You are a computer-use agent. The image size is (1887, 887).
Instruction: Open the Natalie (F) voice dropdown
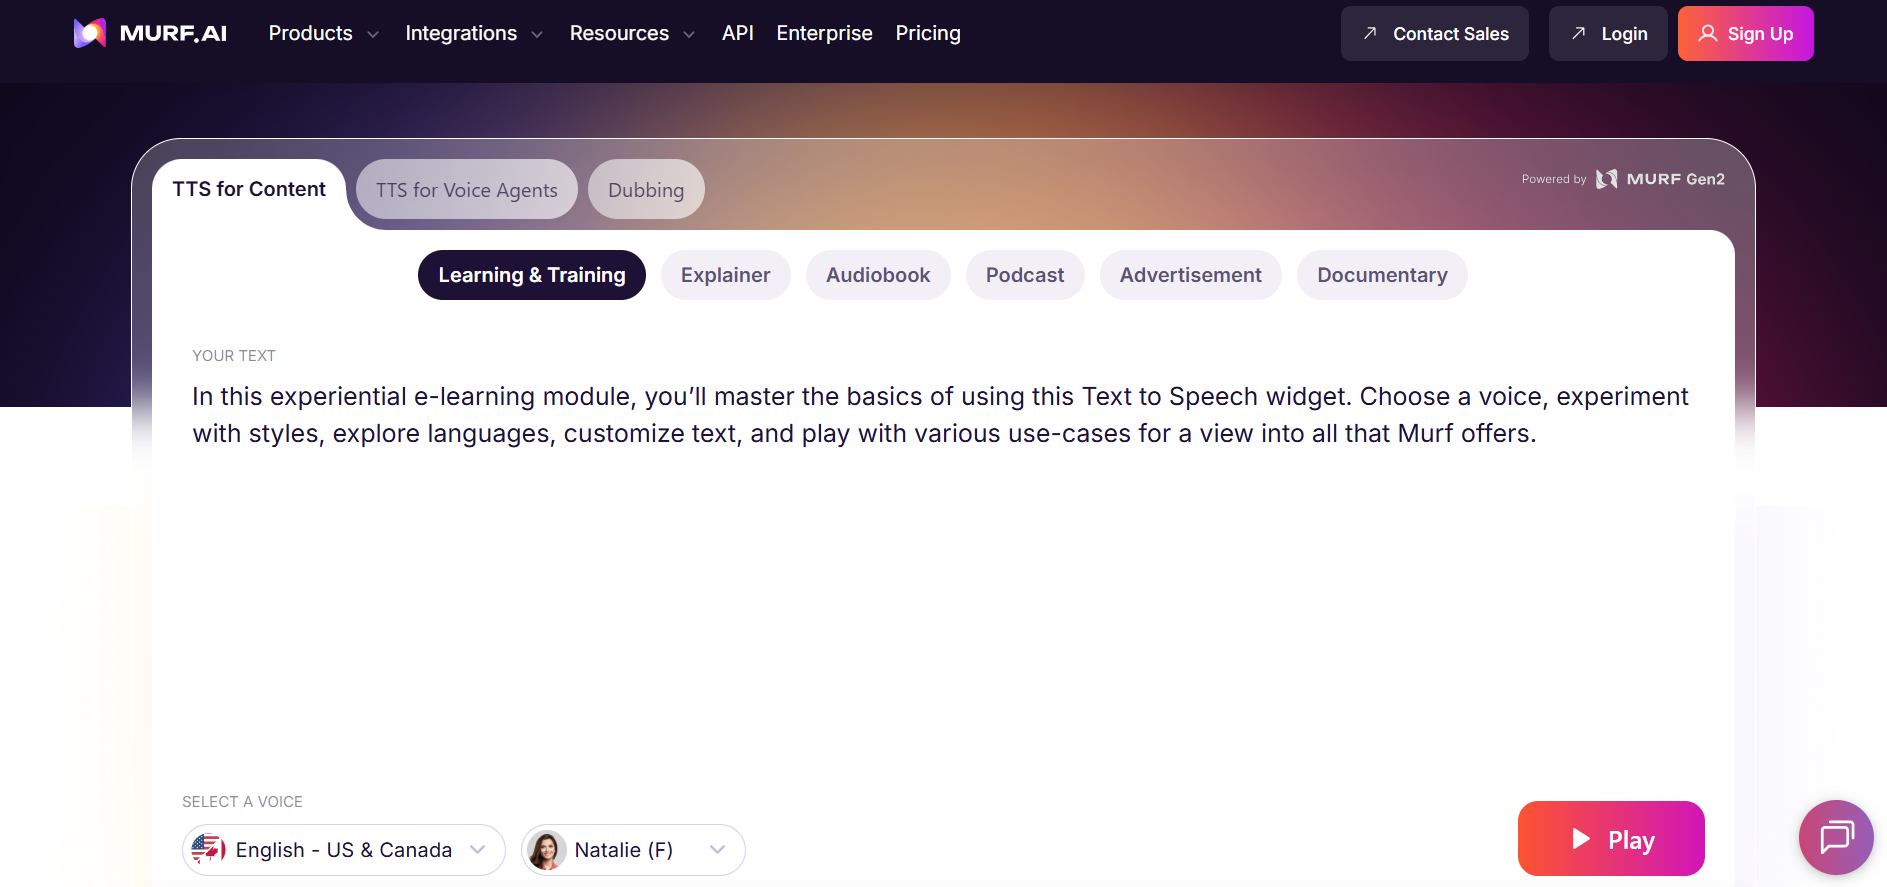[633, 850]
